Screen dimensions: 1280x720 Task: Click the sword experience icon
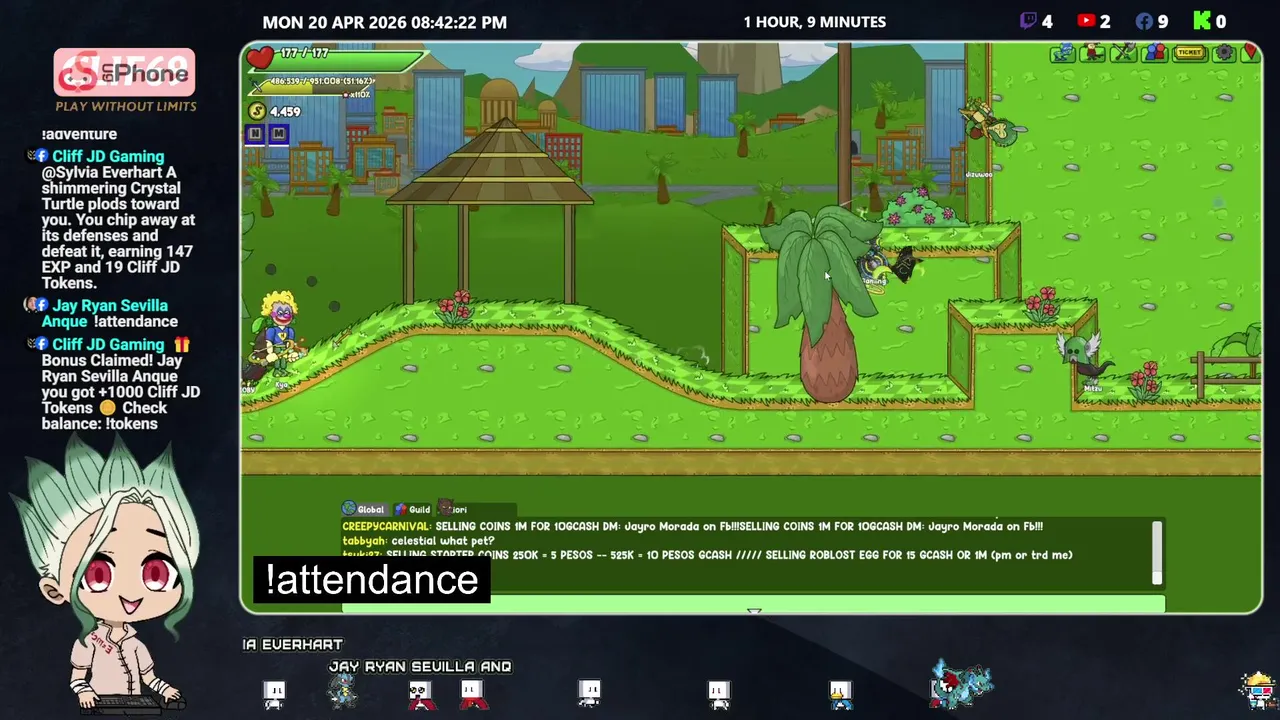pos(256,86)
